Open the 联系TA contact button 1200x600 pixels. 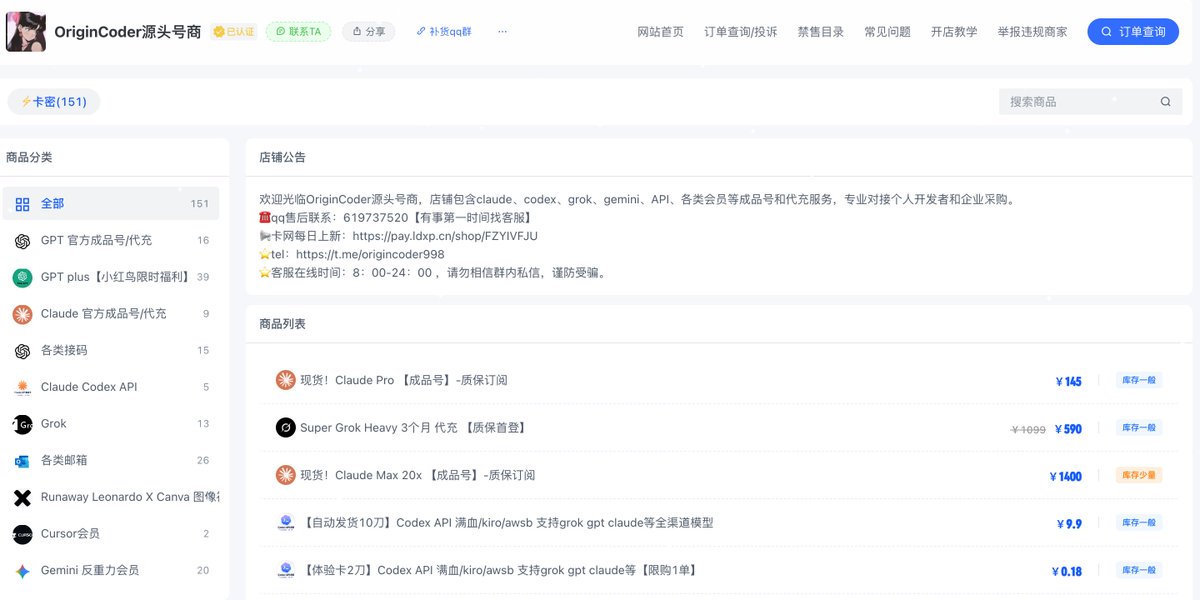[x=298, y=32]
